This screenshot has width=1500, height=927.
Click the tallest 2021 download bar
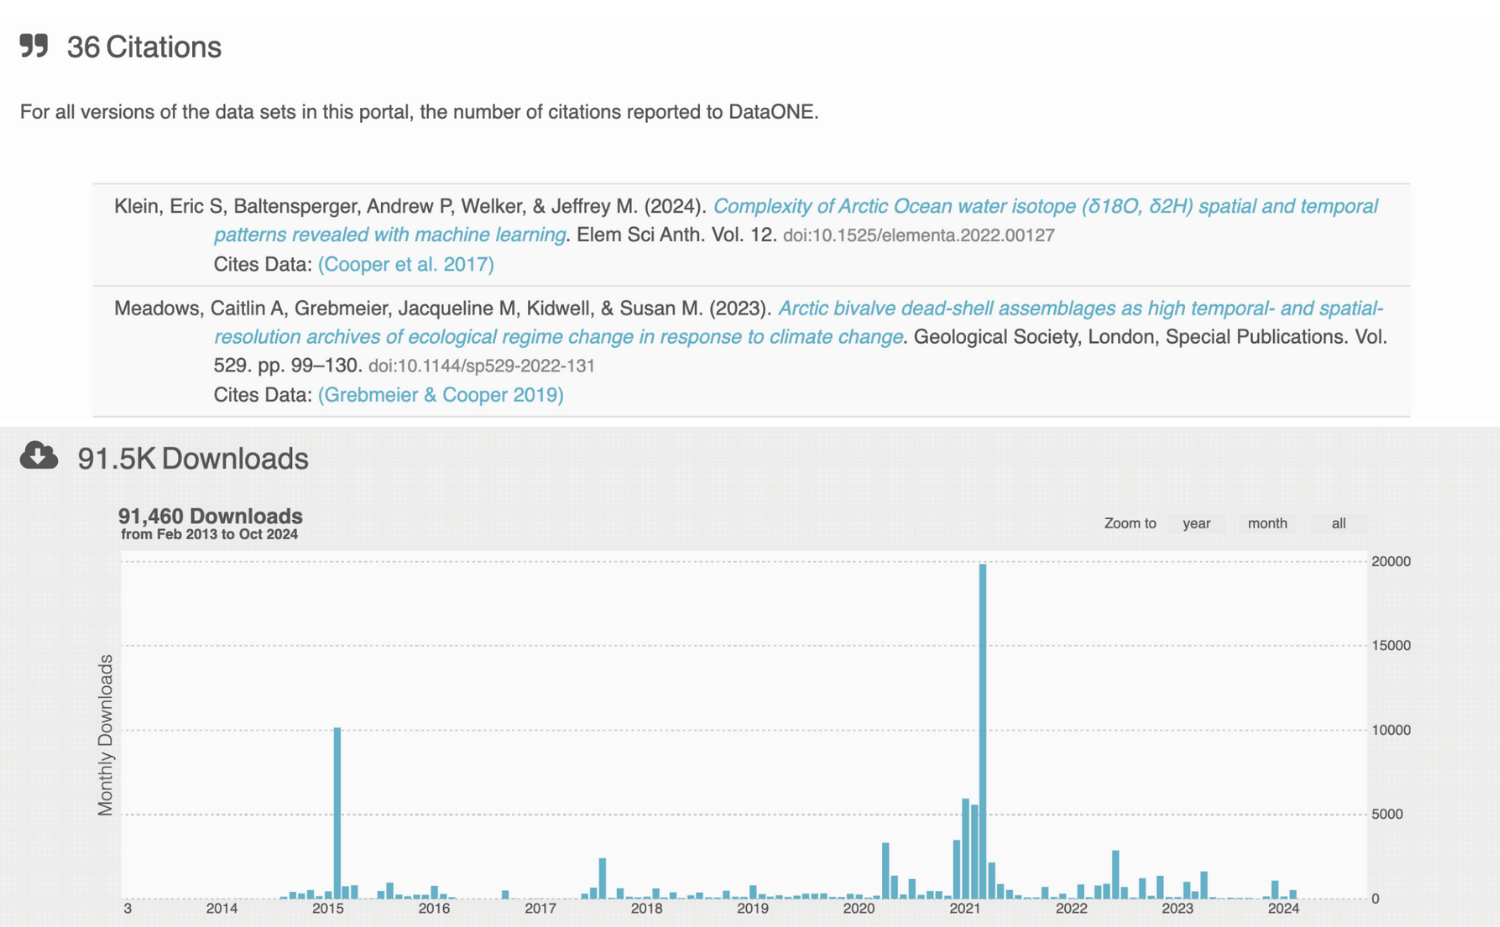pyautogui.click(x=984, y=730)
